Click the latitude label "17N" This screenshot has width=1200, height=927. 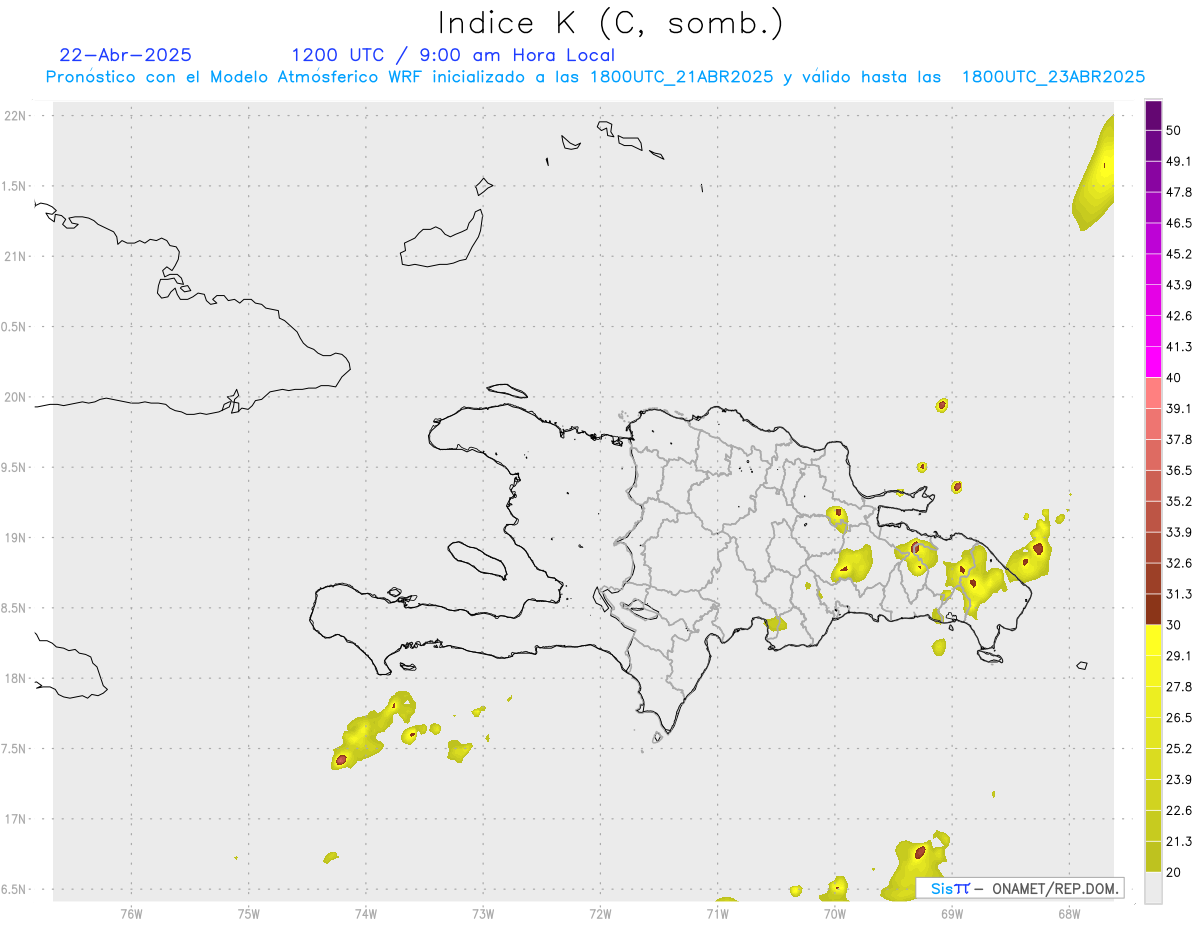coord(15,819)
